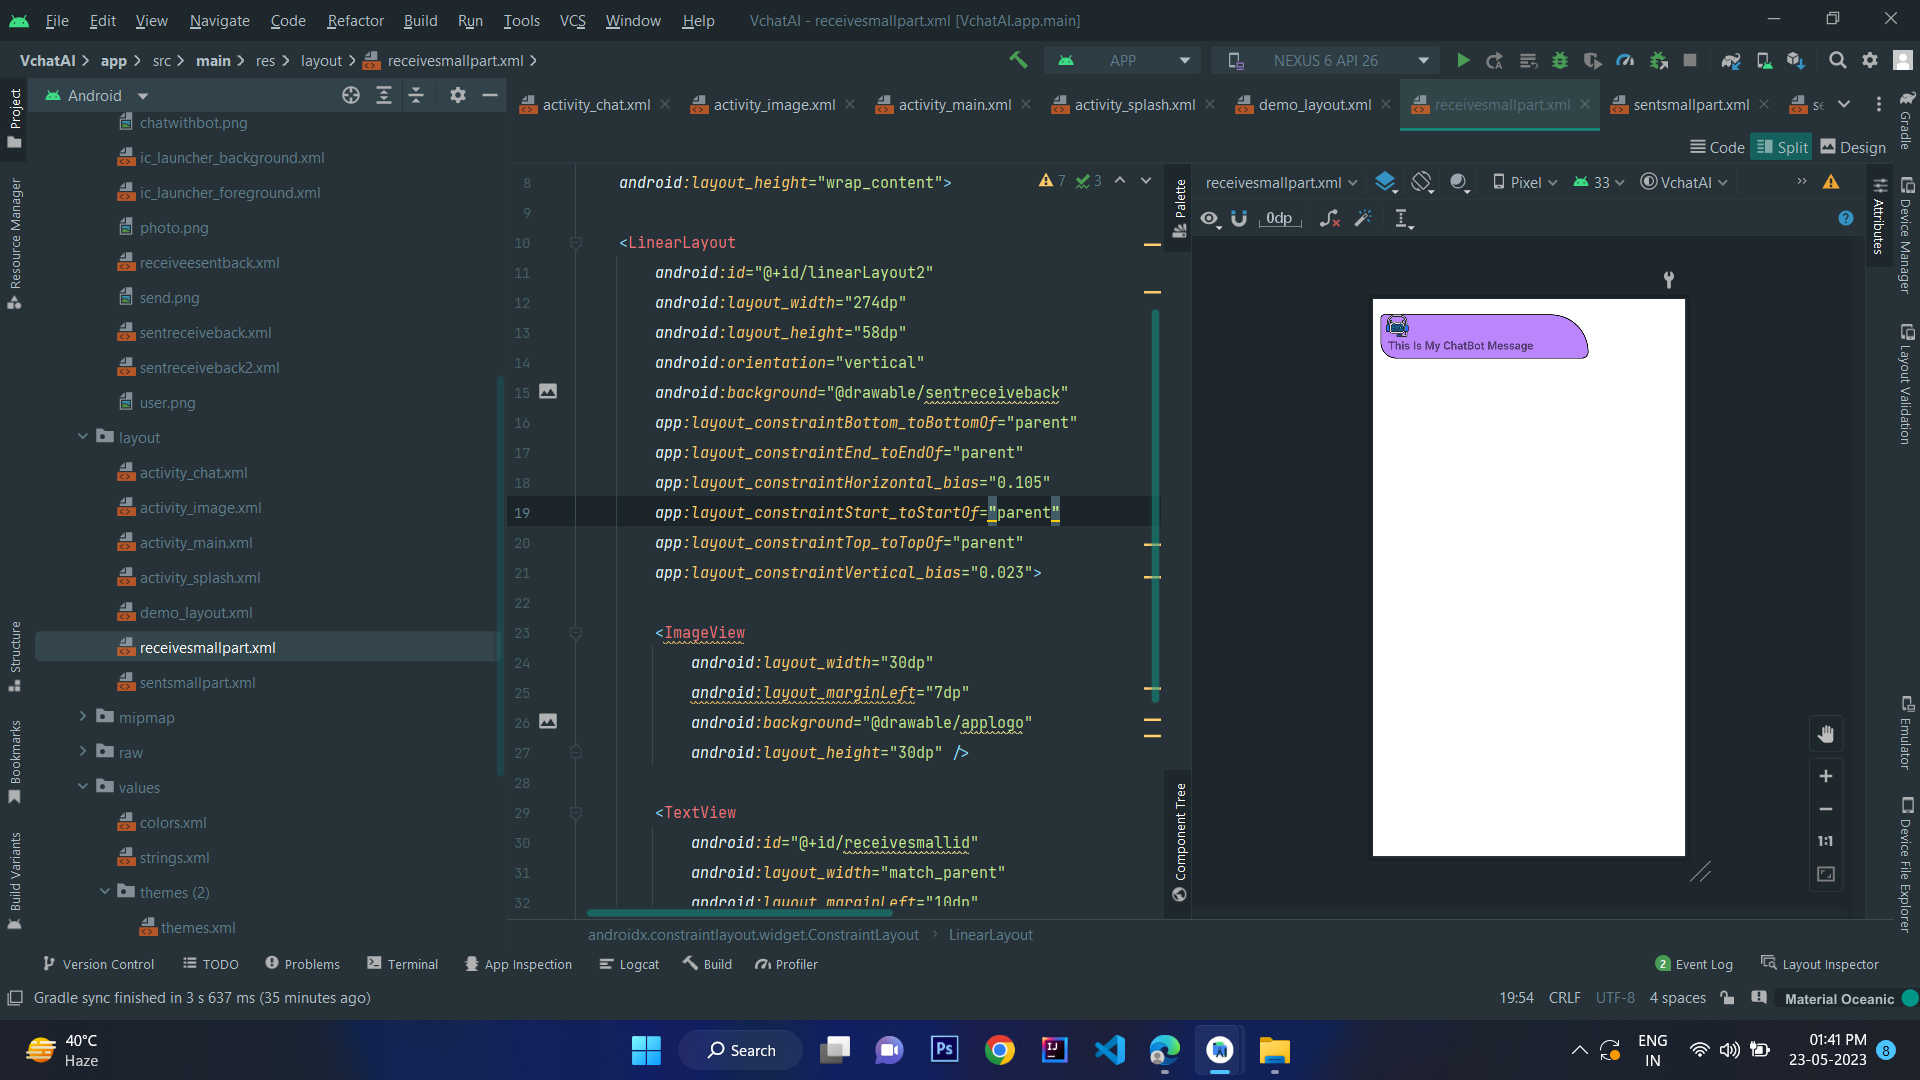Open the Layout Inspector
The width and height of the screenshot is (1920, 1080).
[x=1829, y=963]
